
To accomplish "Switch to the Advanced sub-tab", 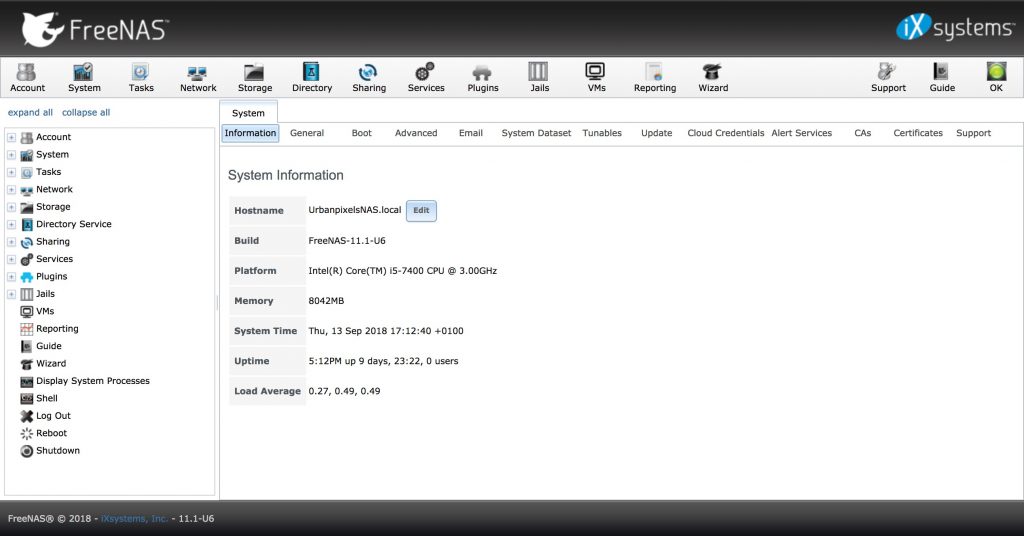I will coord(416,133).
